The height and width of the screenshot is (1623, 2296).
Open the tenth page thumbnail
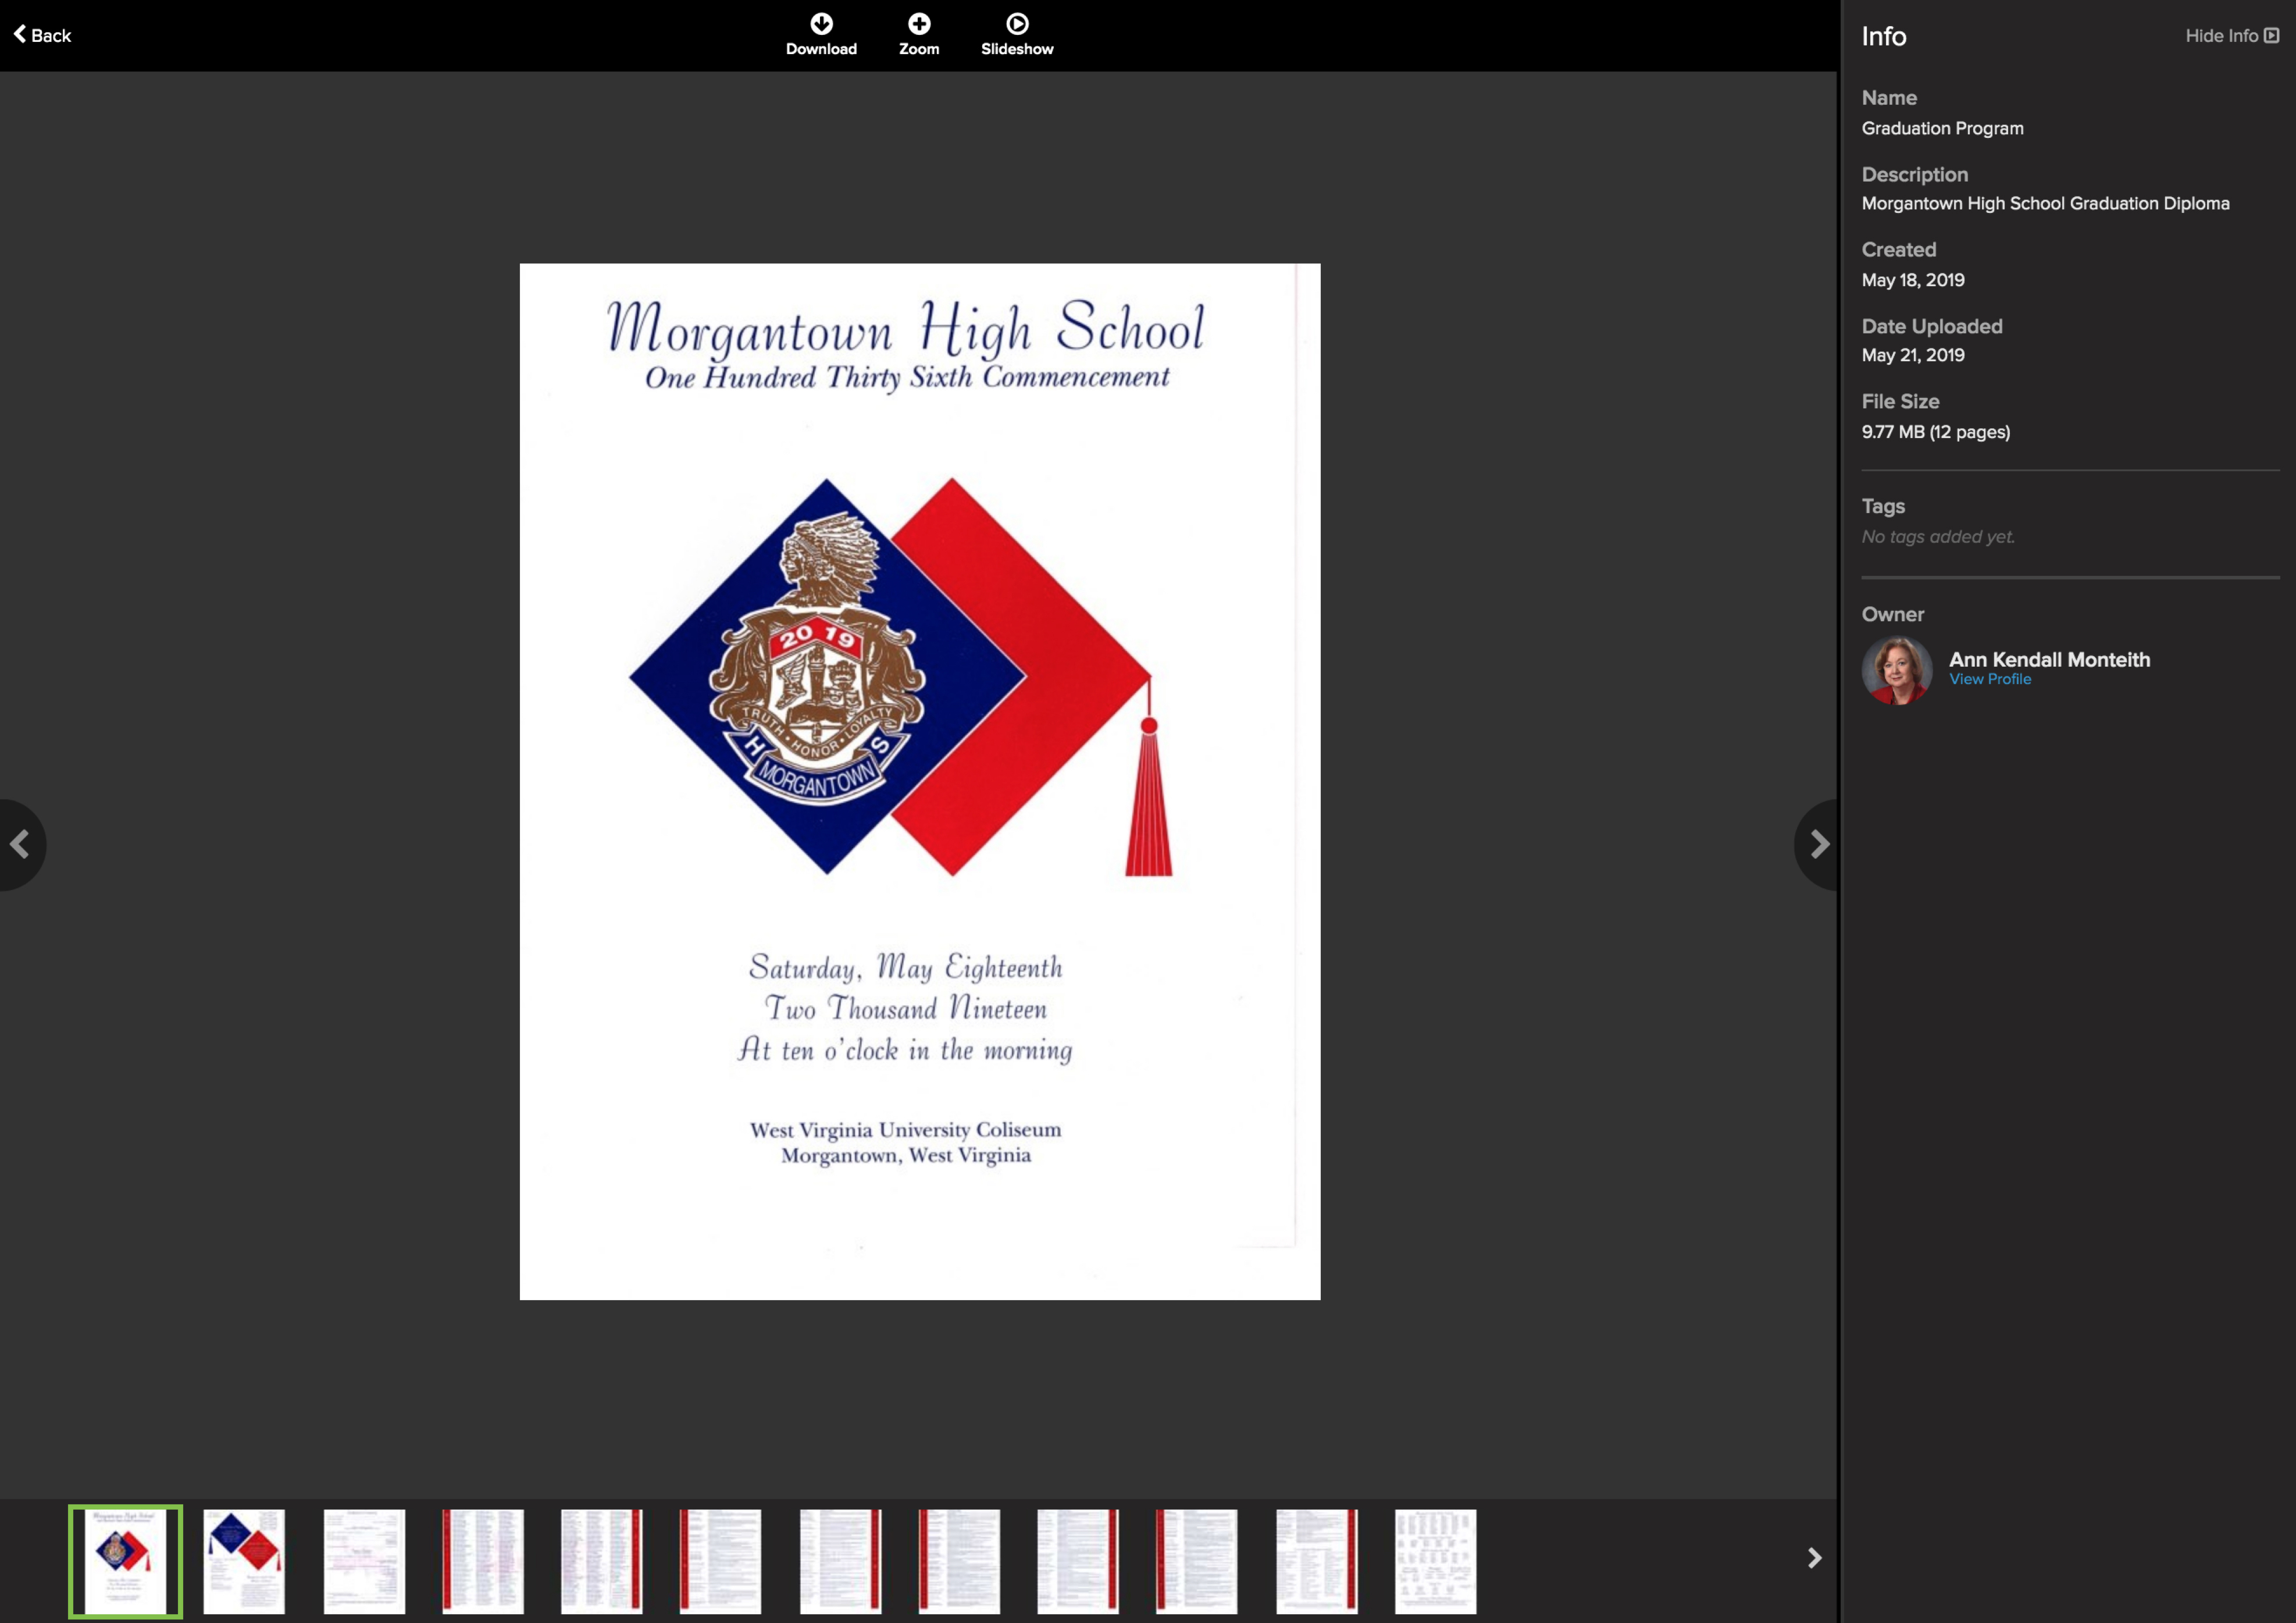coord(1196,1561)
